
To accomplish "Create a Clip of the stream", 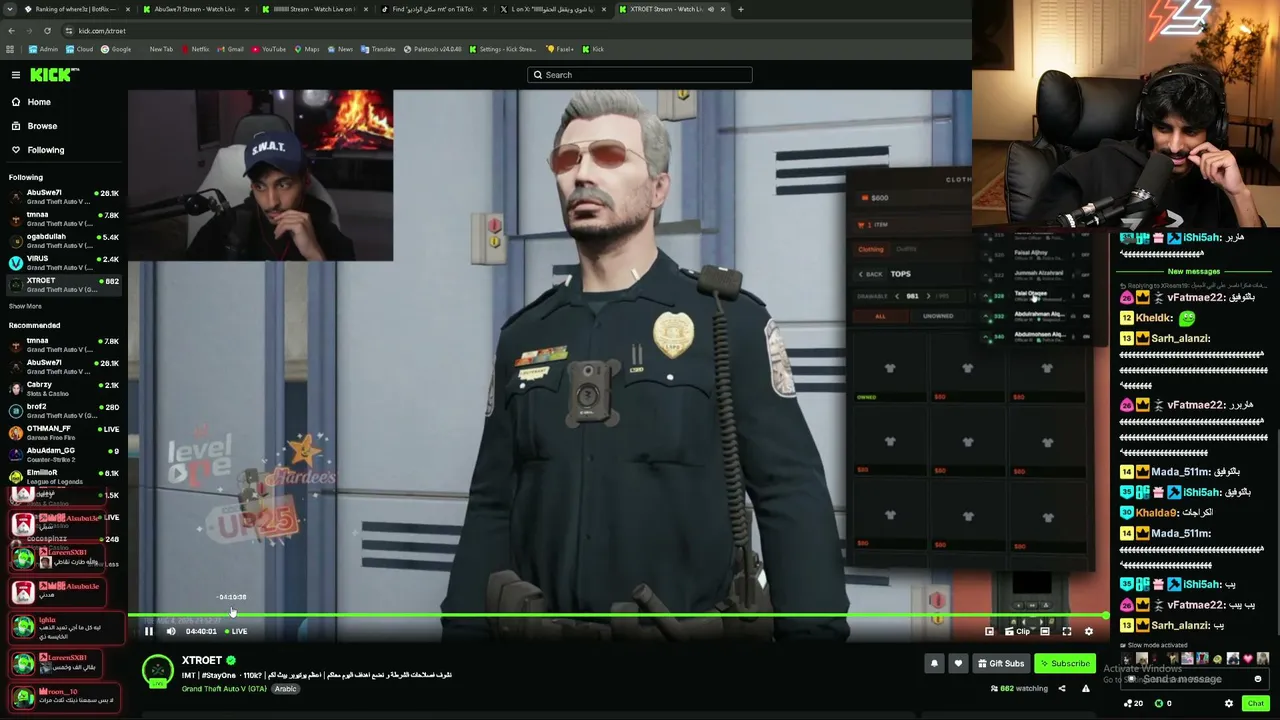I will [x=1018, y=631].
